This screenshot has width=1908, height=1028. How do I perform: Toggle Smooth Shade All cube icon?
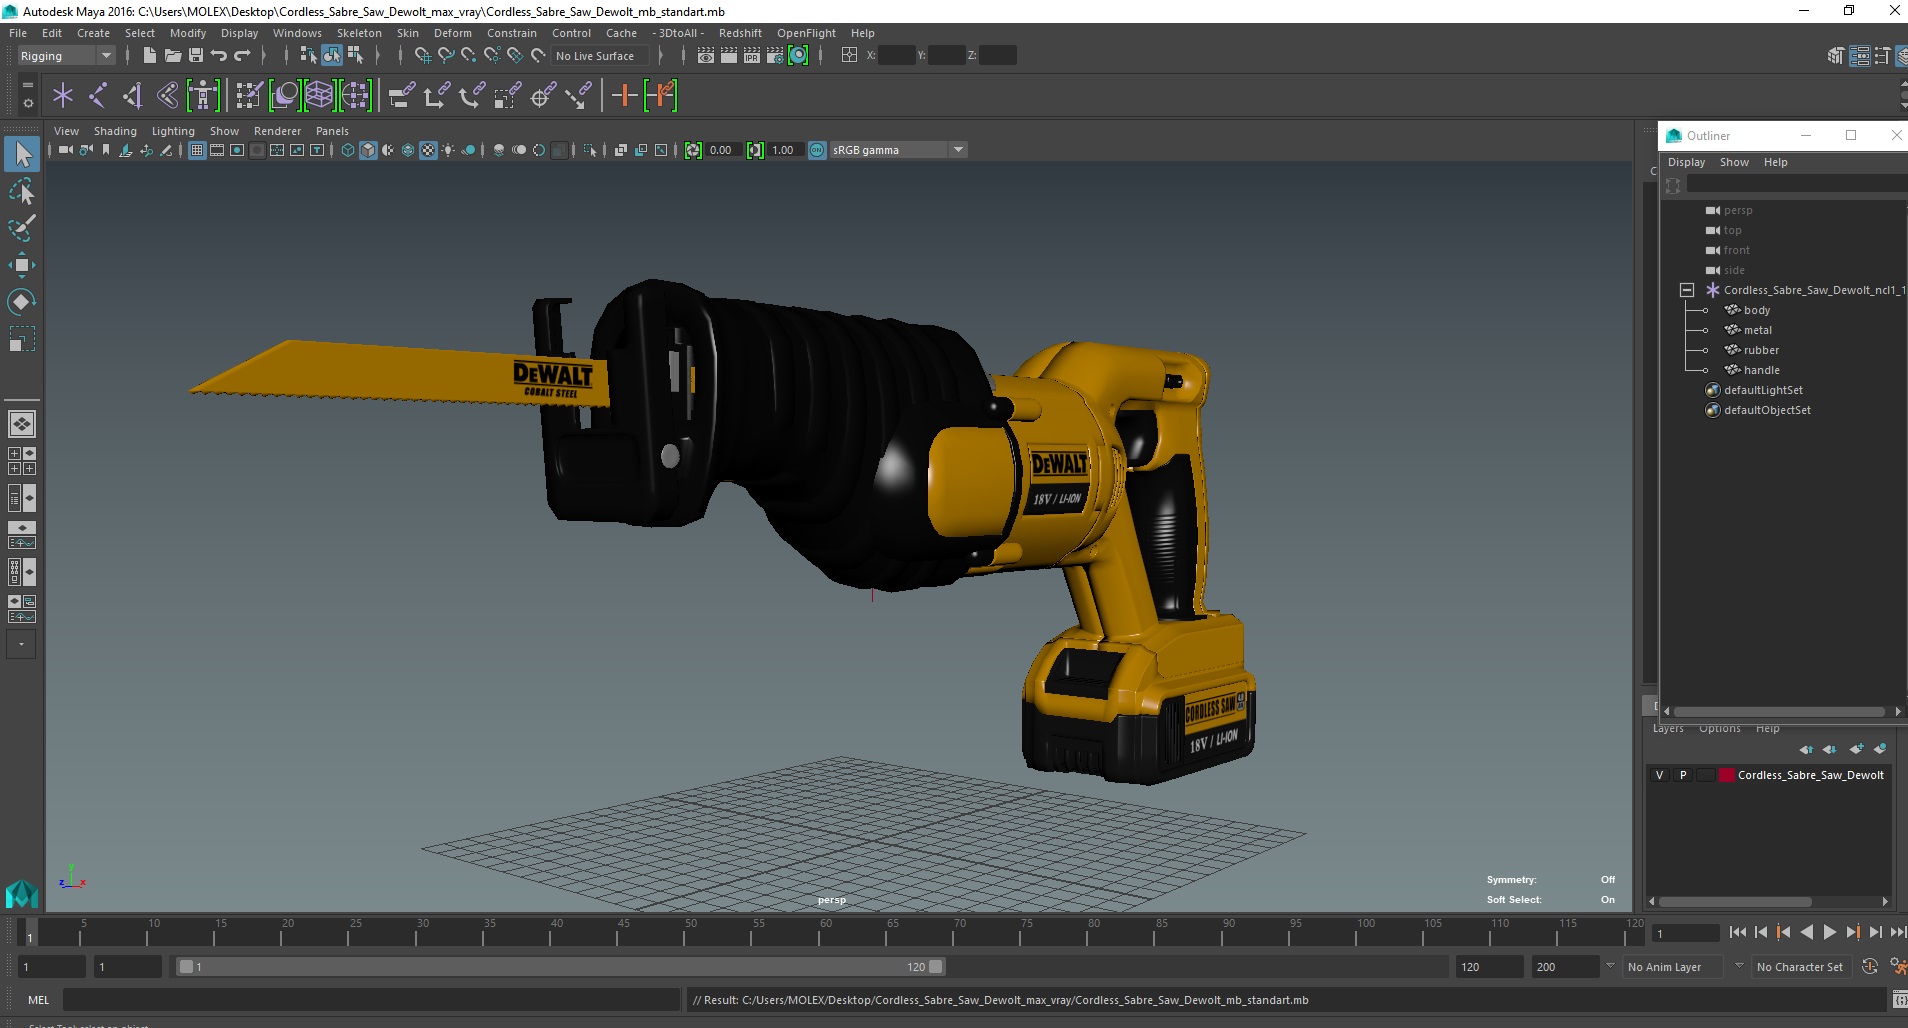pyautogui.click(x=368, y=150)
